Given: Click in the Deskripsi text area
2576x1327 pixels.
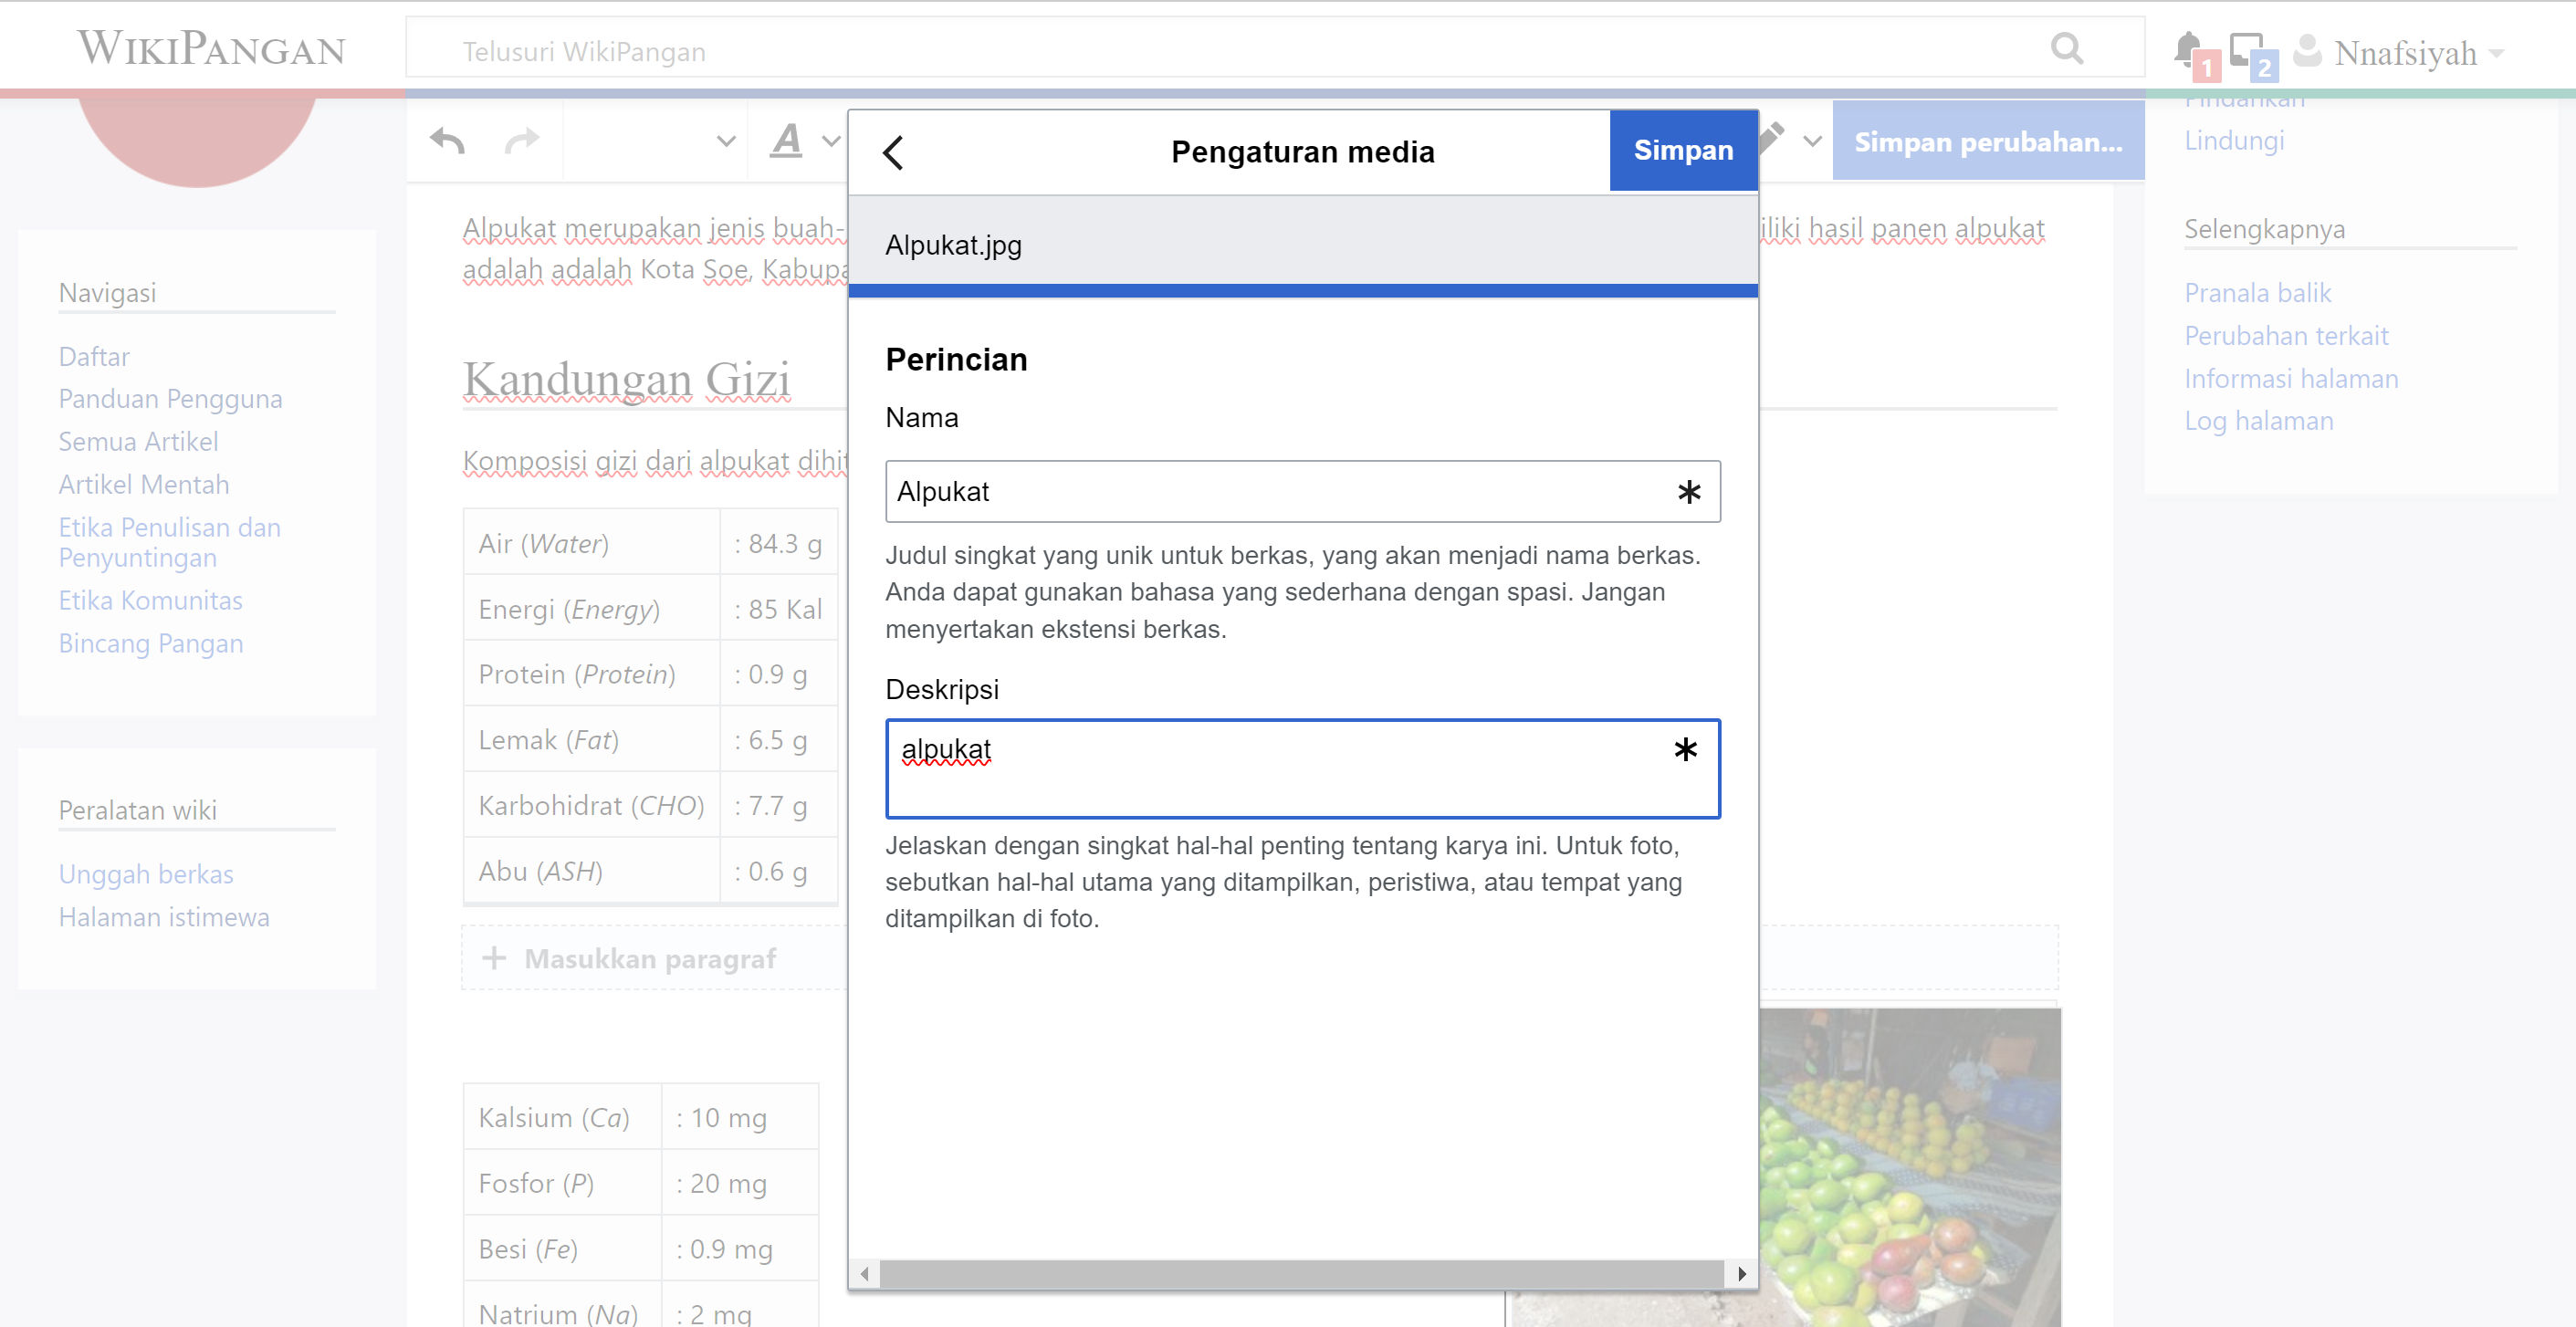Looking at the screenshot, I should click(x=1280, y=768).
